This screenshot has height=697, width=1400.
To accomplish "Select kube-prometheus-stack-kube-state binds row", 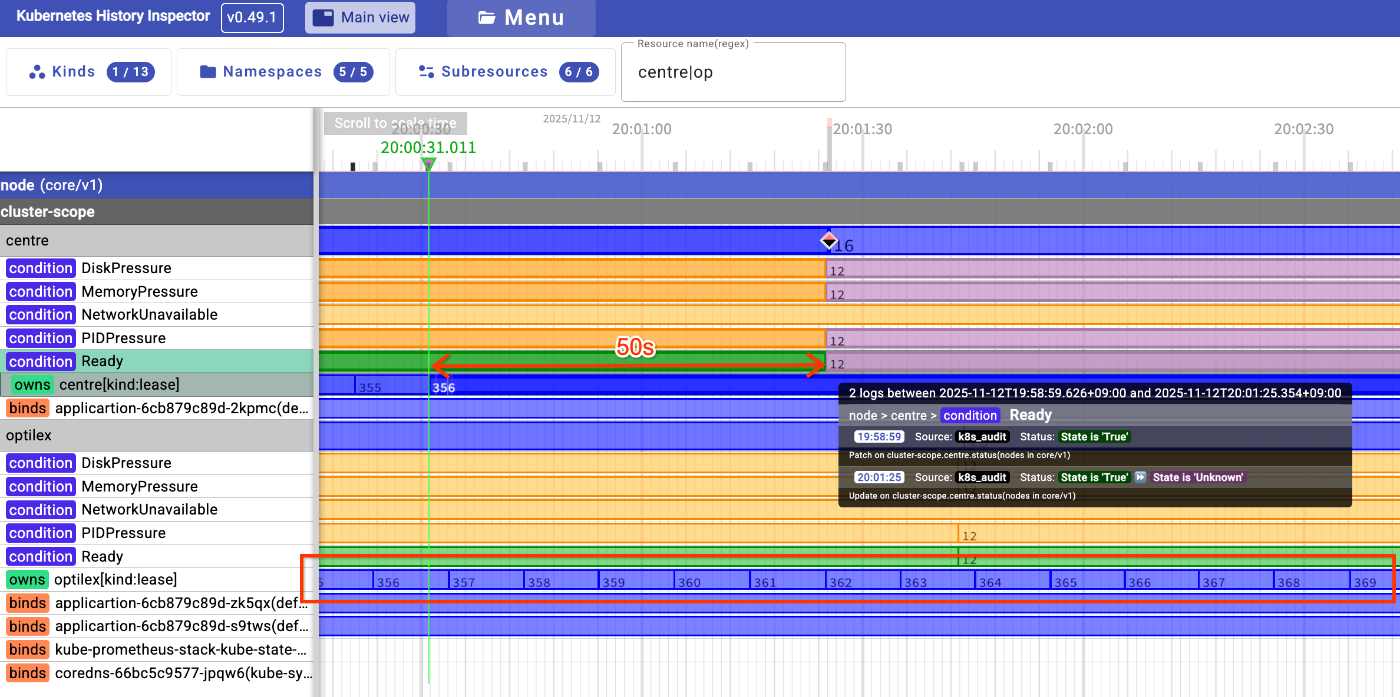I will [158, 650].
